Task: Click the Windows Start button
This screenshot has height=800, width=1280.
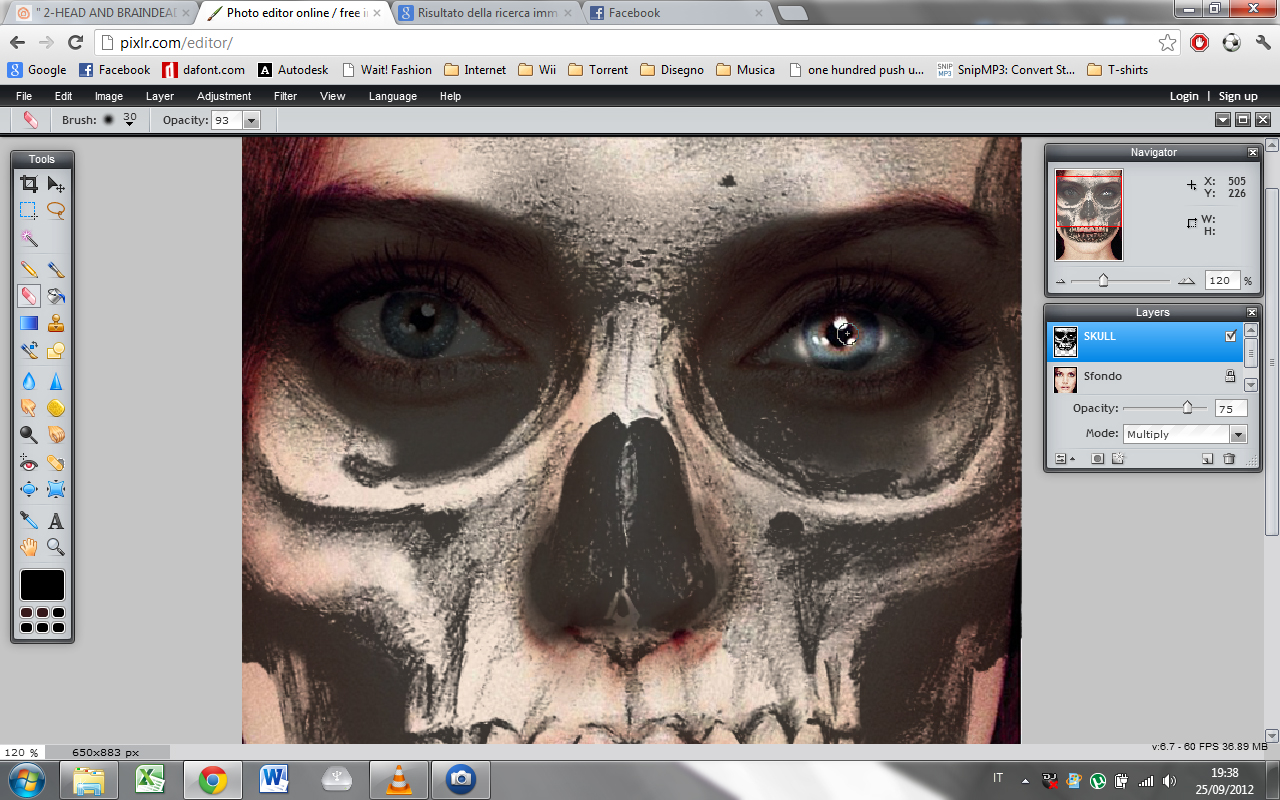Action: click(27, 779)
